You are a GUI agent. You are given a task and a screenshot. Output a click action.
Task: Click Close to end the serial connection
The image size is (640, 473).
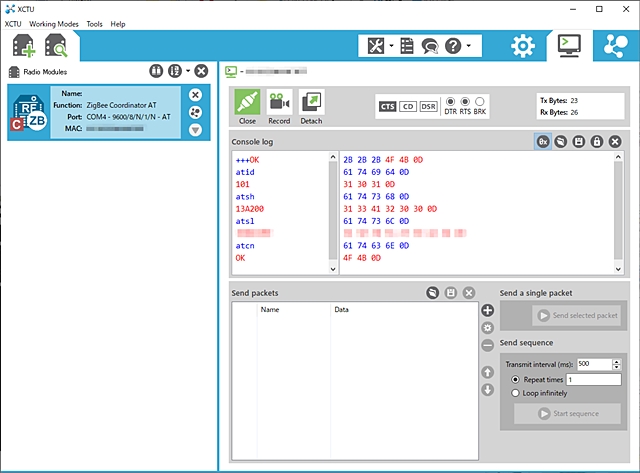tap(247, 106)
